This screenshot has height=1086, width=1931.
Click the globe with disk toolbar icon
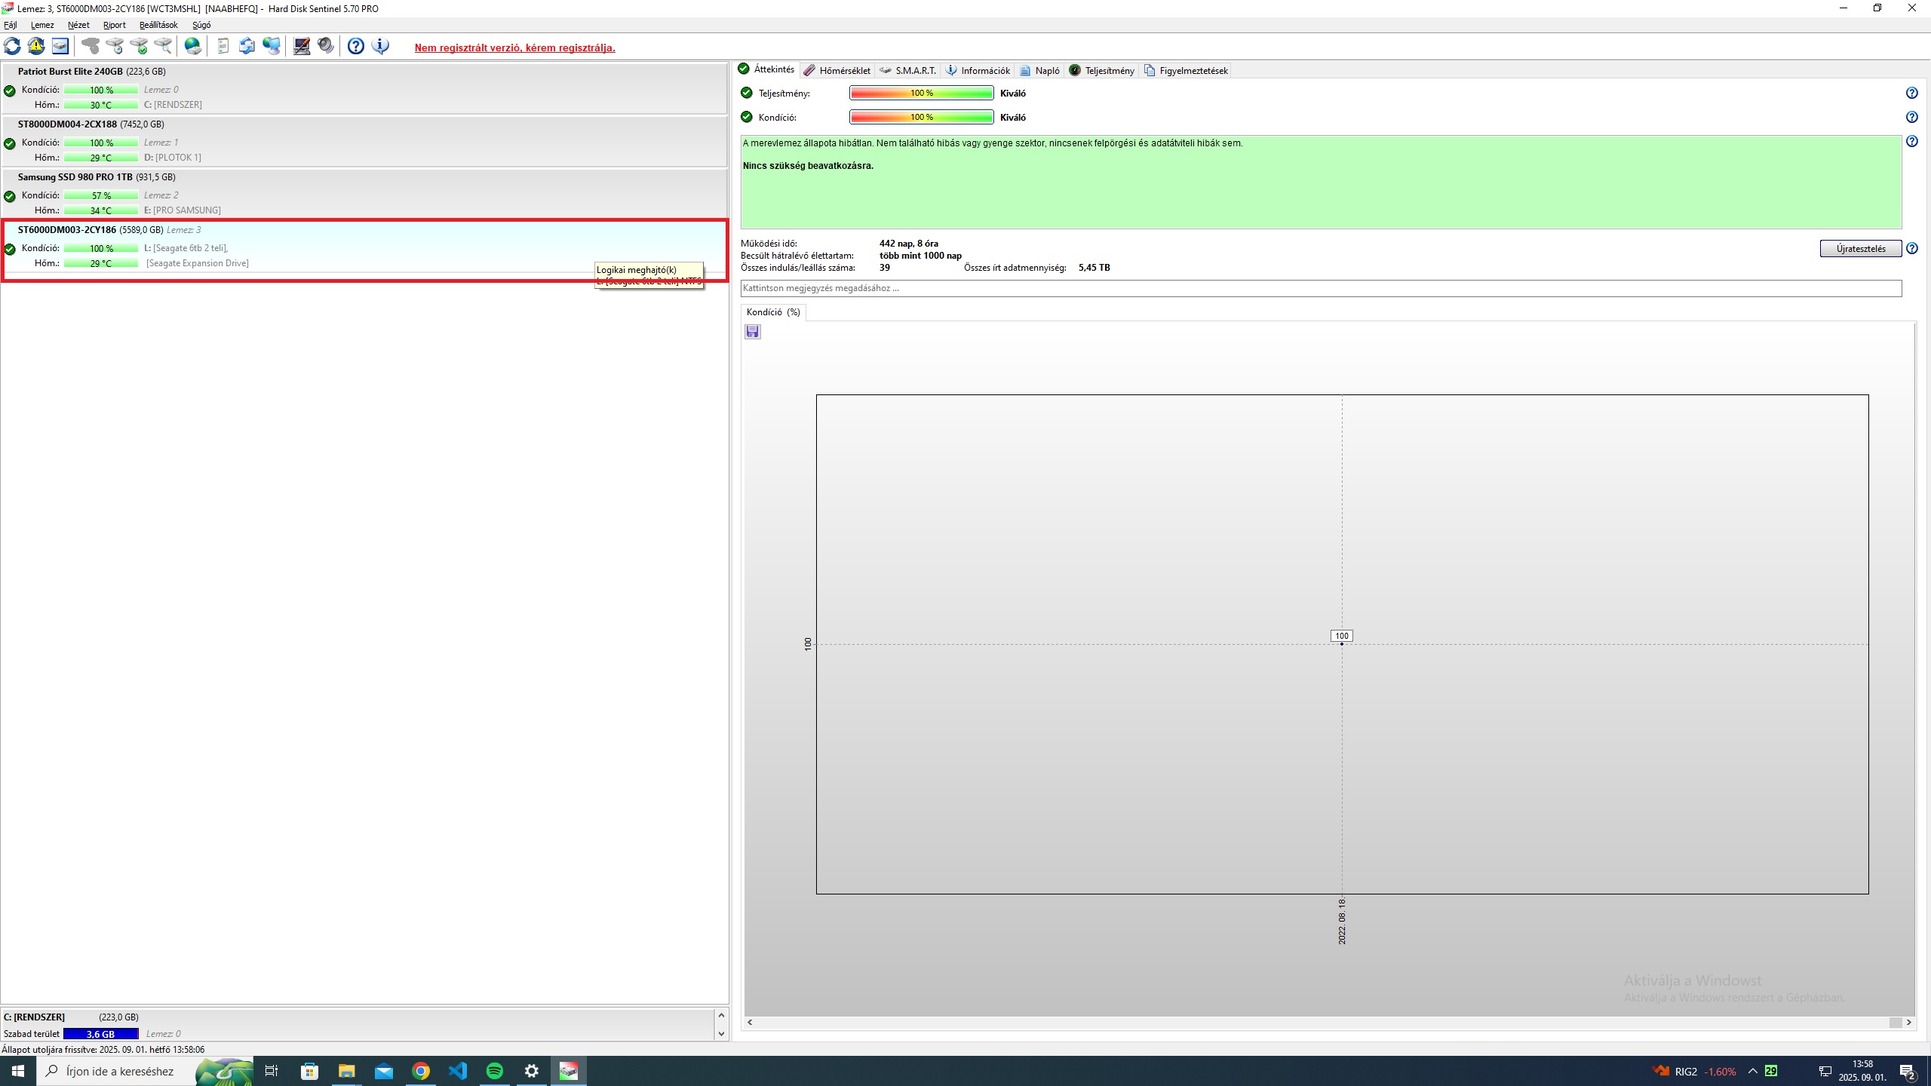(x=193, y=46)
